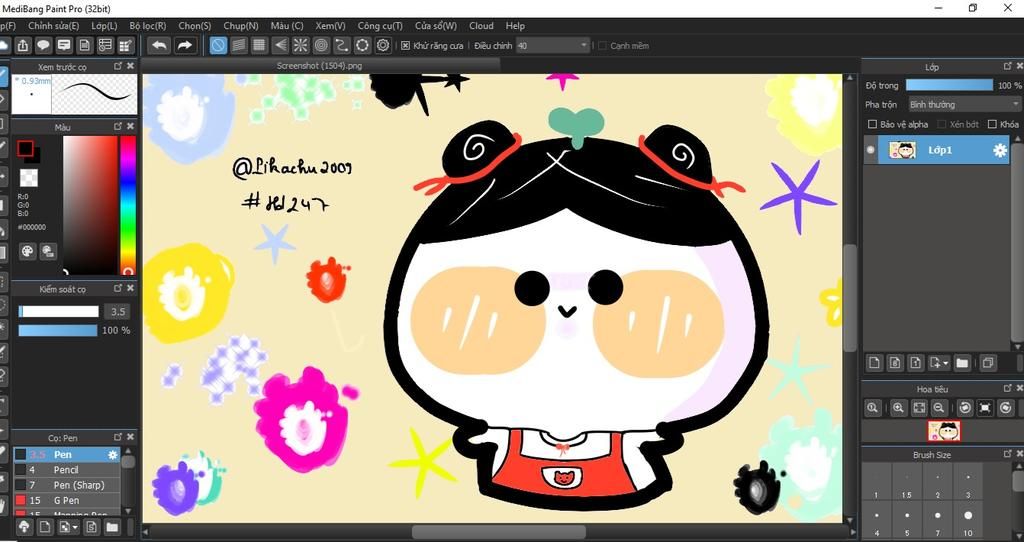Enable radial snap guide
Viewport: 1024px width, 542px height.
[x=300, y=45]
